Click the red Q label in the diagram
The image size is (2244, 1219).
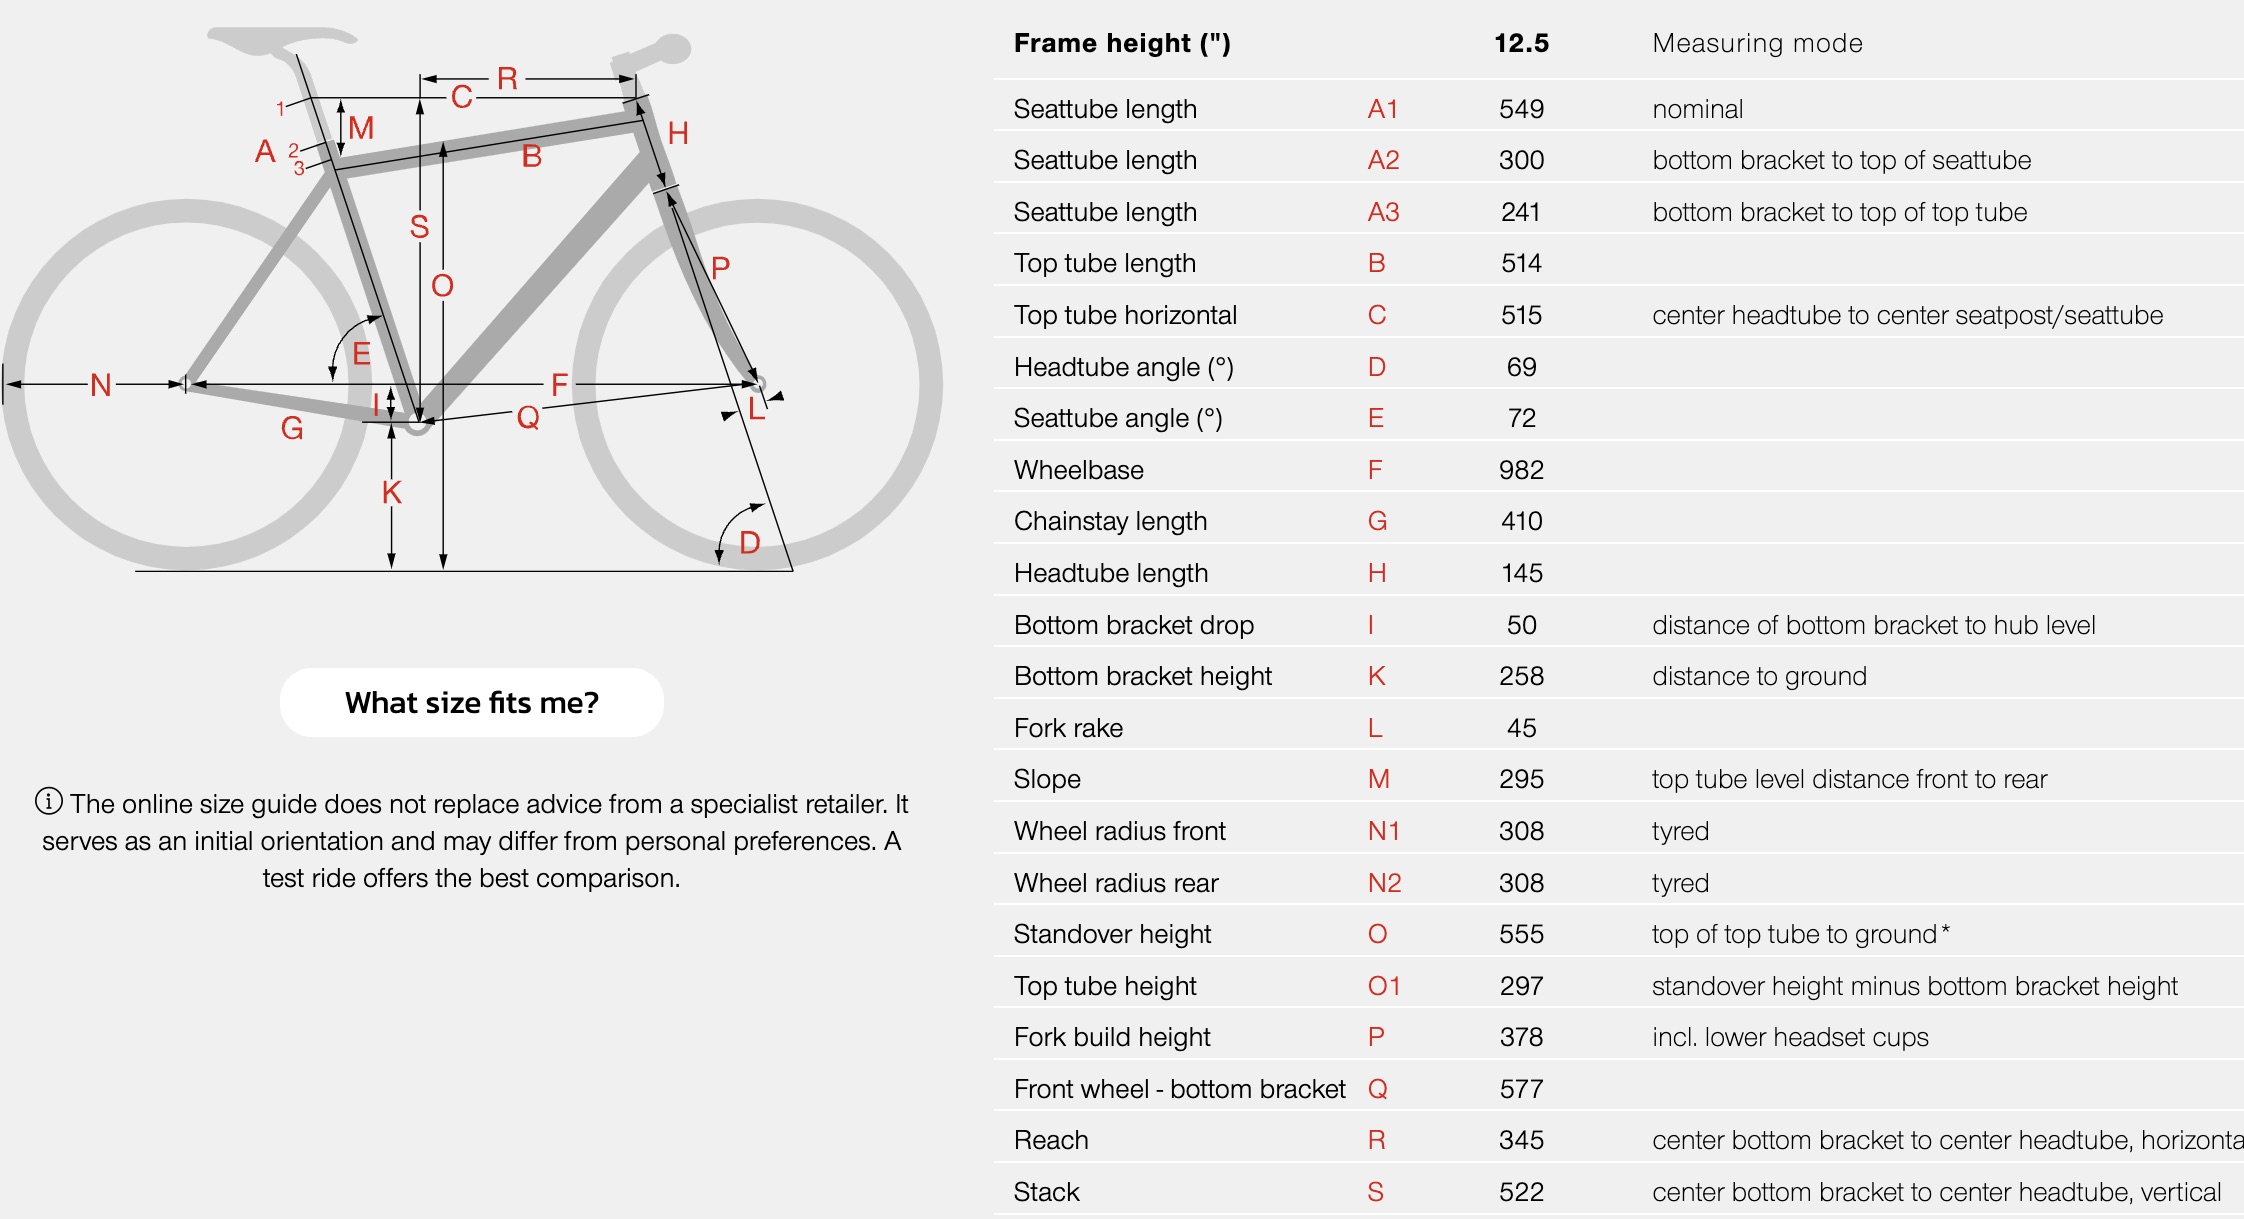[528, 417]
